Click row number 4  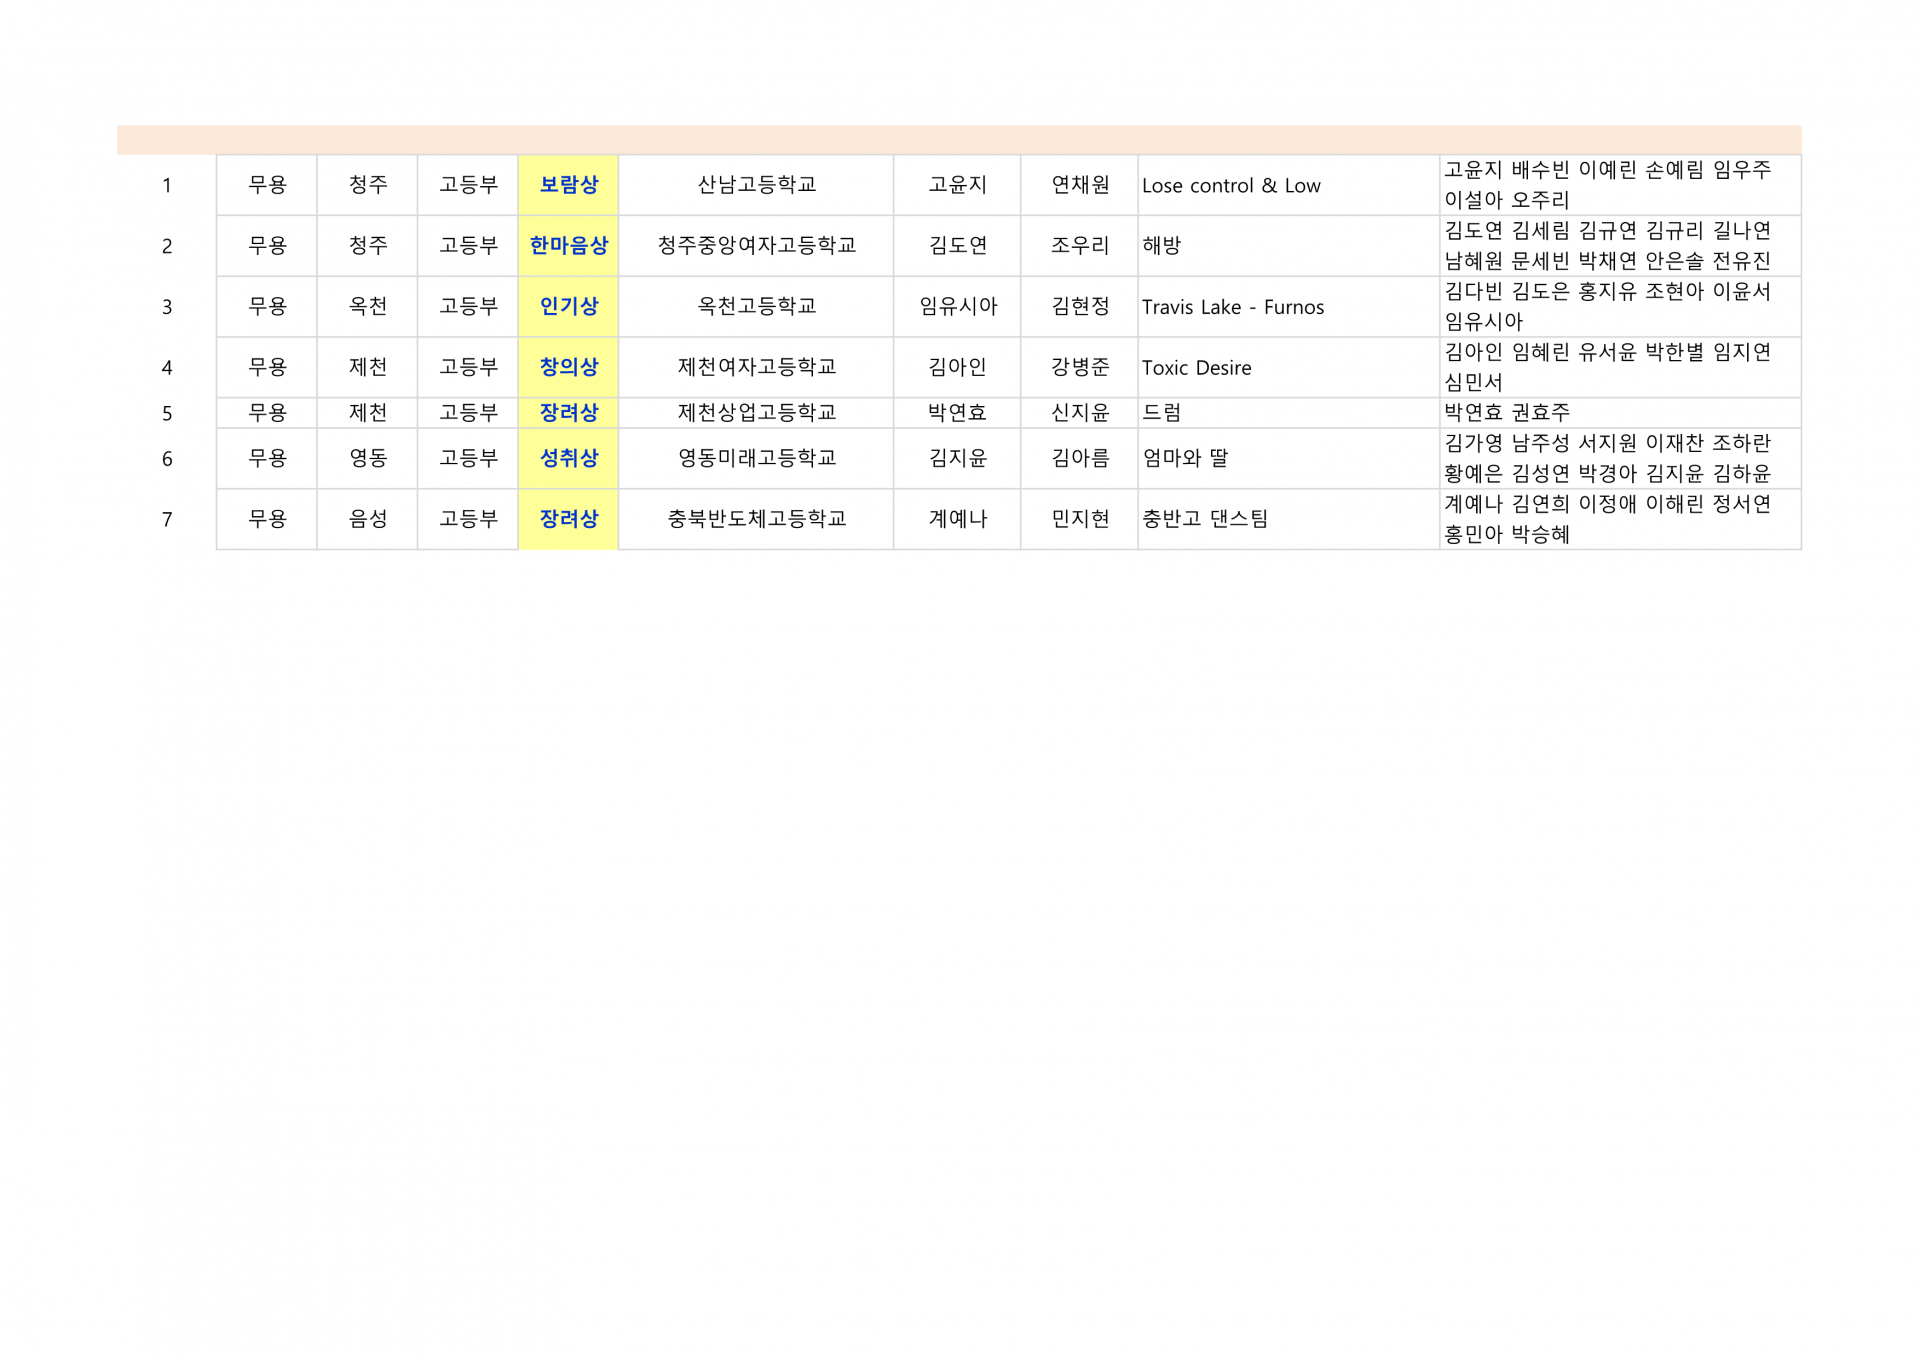[x=167, y=368]
